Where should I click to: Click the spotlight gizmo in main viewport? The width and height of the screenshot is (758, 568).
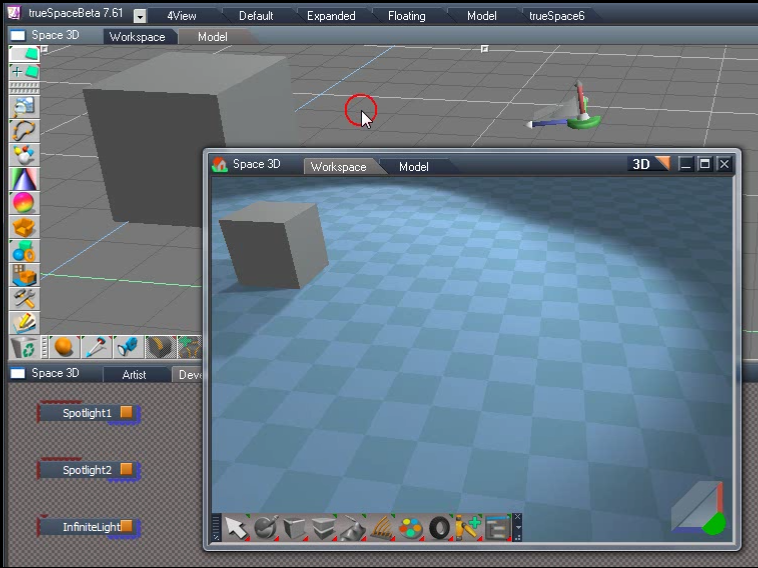click(x=564, y=107)
